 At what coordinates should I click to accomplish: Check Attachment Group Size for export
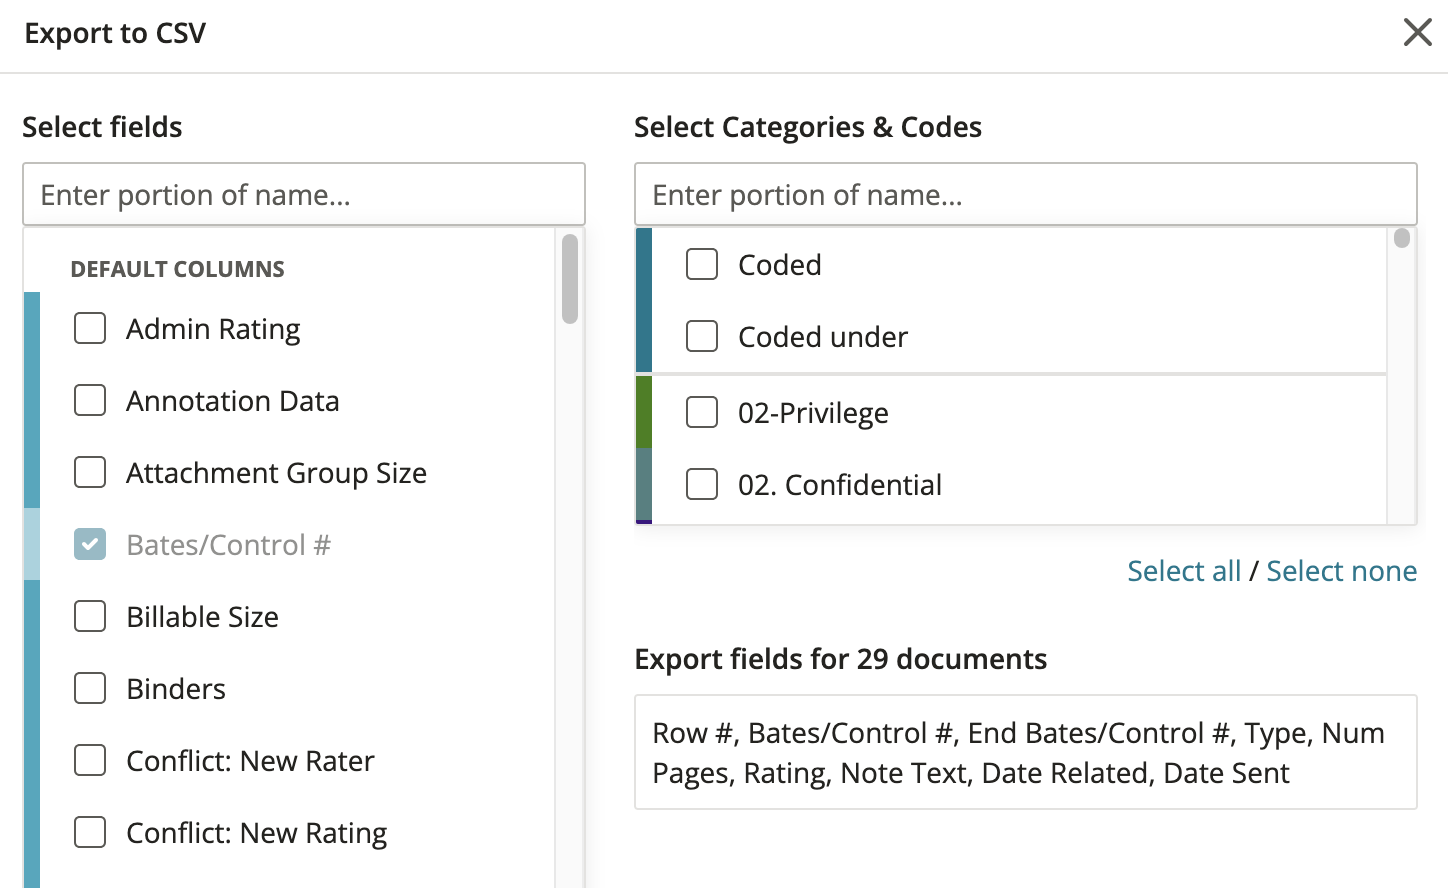[89, 472]
